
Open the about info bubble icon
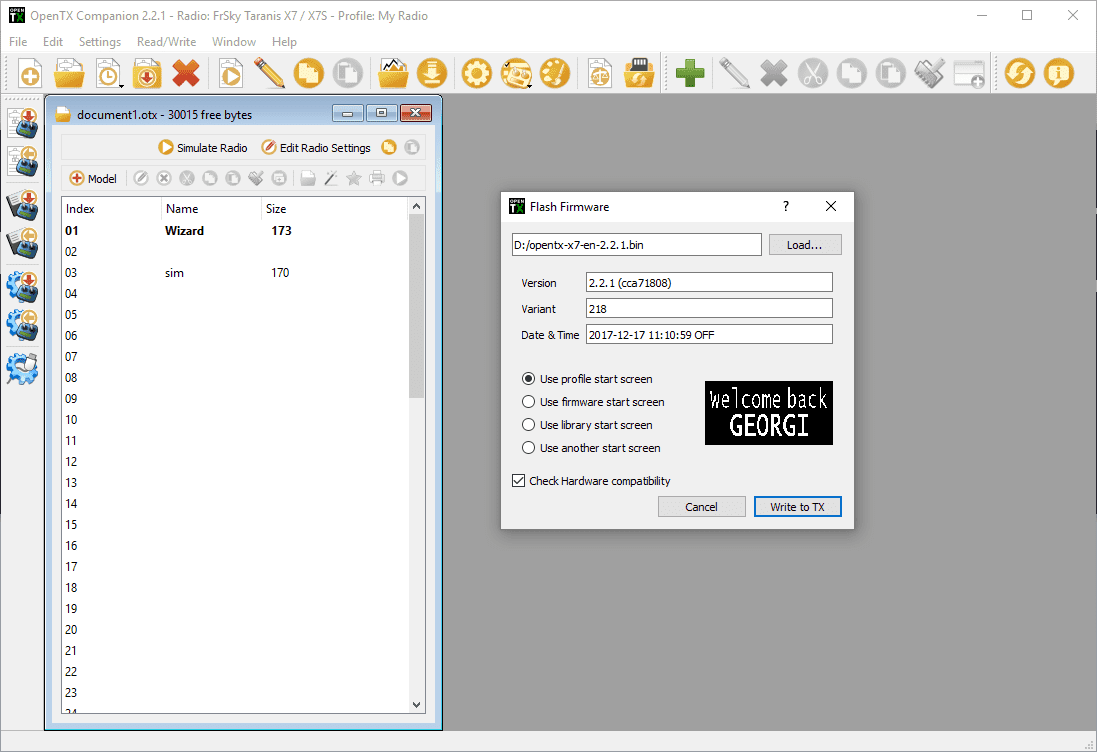tap(1059, 73)
